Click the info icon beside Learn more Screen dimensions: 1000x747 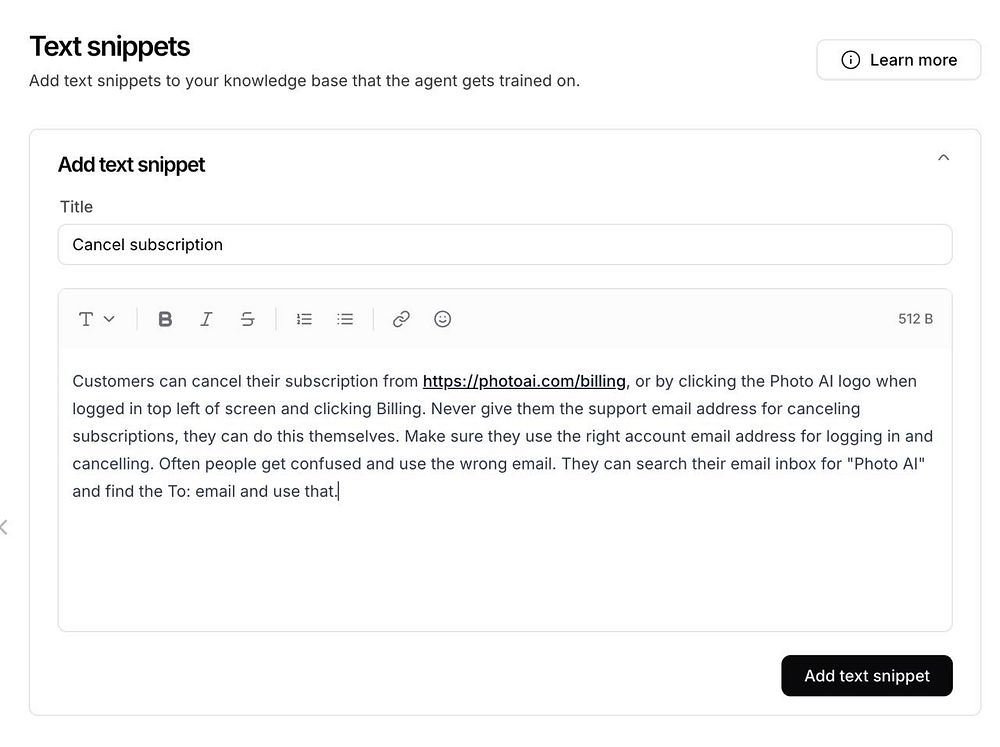[851, 60]
